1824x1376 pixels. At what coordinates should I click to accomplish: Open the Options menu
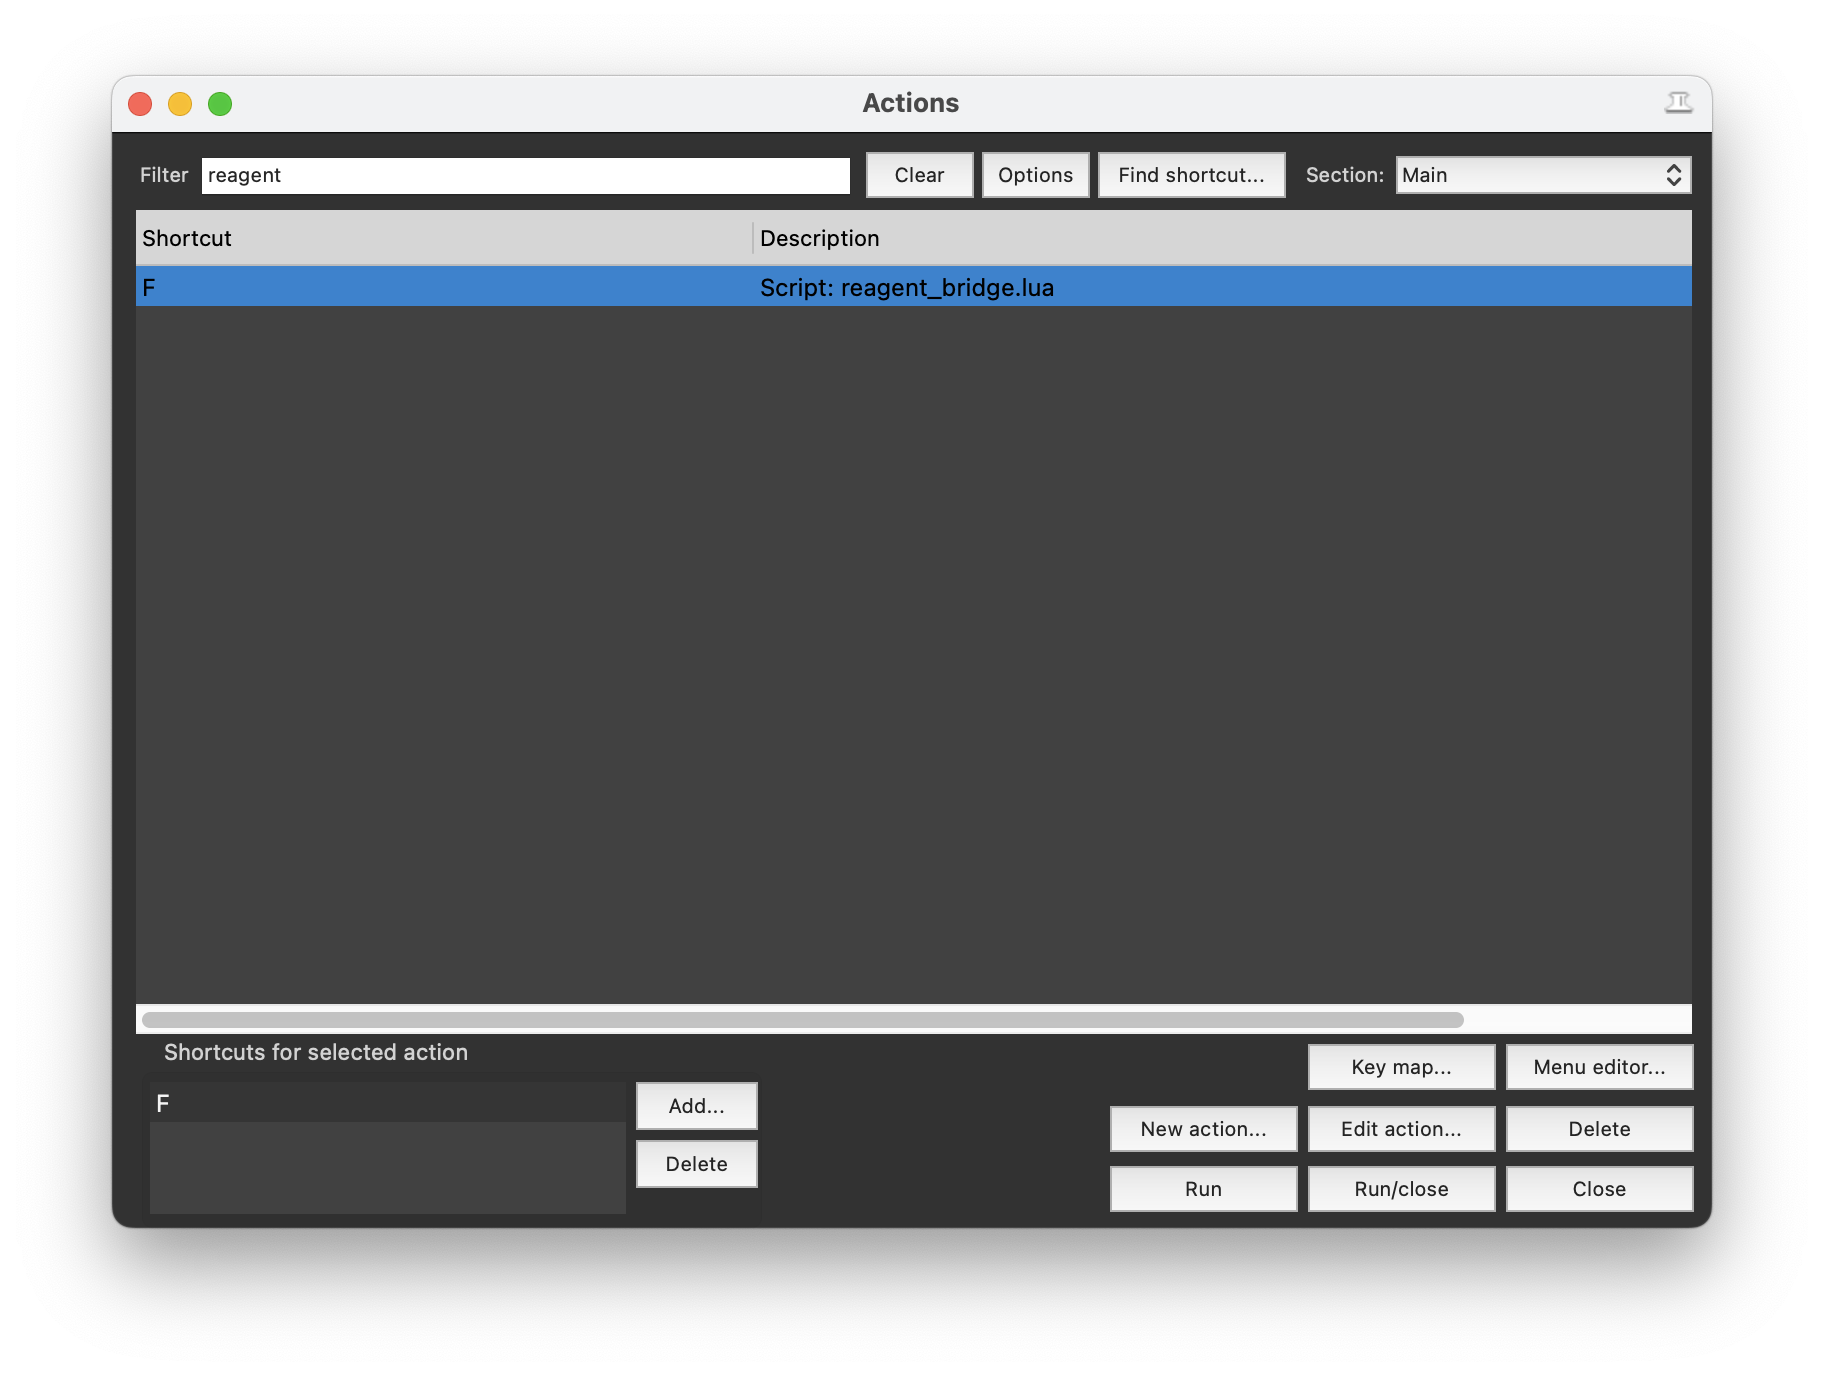1035,175
